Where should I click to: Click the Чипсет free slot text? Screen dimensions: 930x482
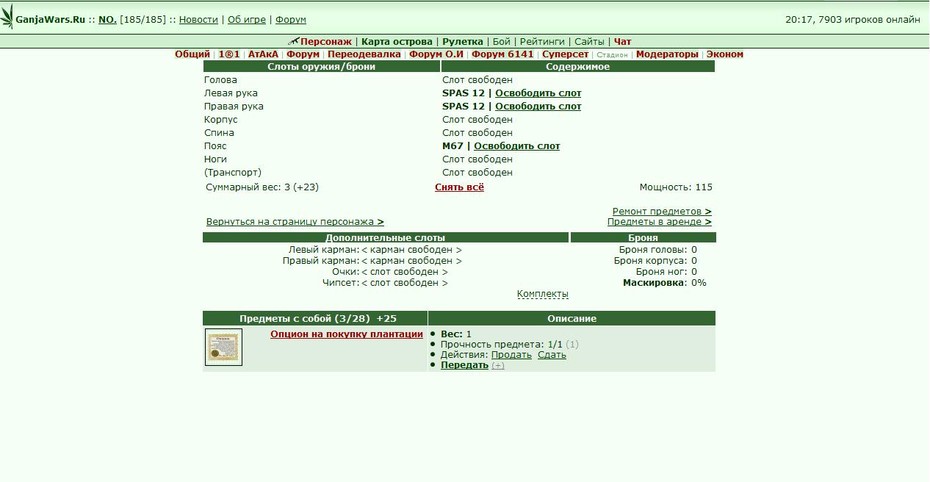point(405,283)
